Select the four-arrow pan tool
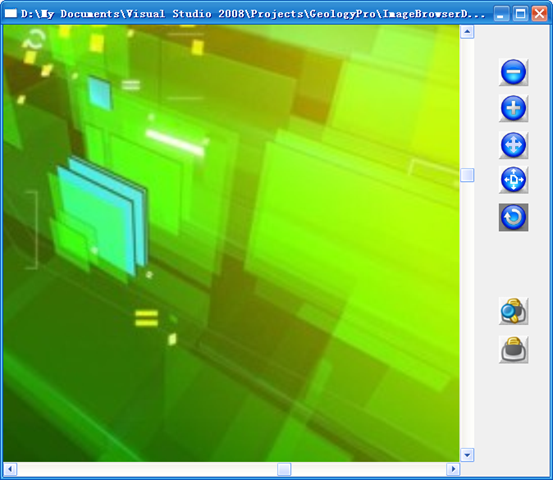Image resolution: width=553 pixels, height=480 pixels. pos(514,145)
